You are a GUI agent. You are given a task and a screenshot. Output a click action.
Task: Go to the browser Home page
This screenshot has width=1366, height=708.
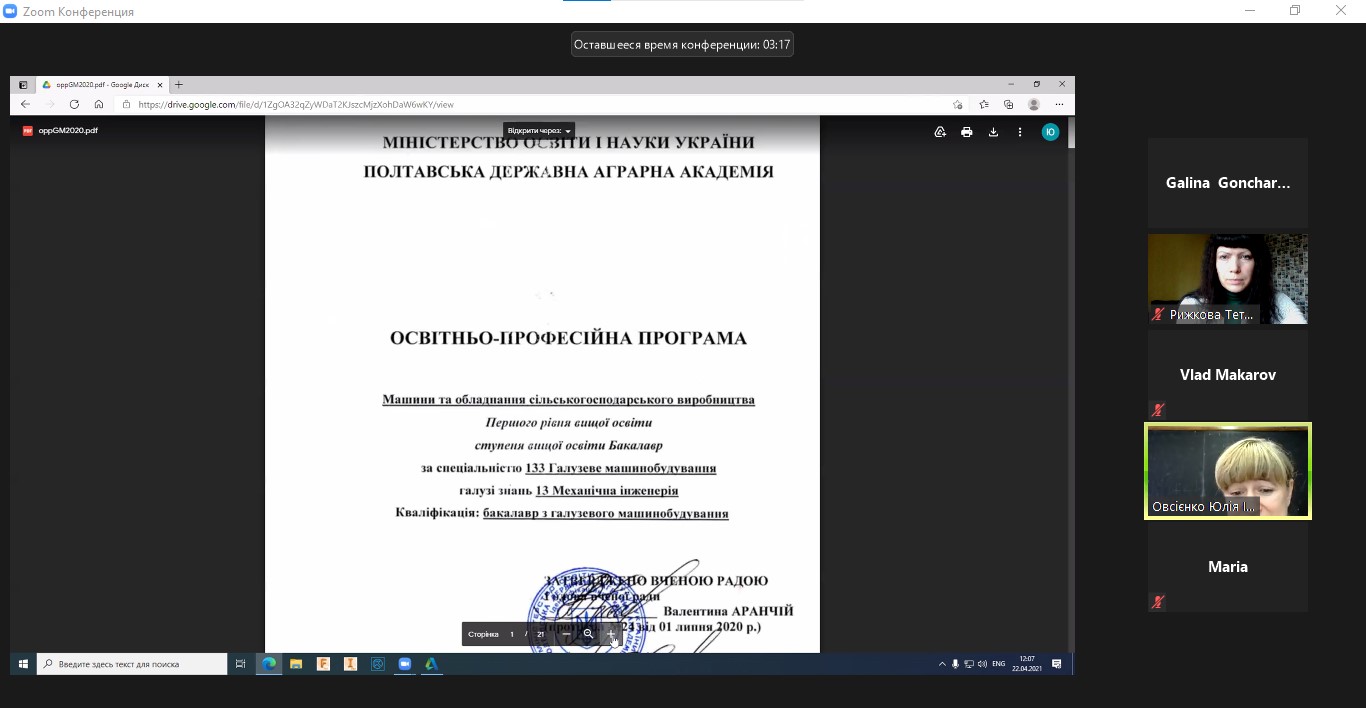[99, 104]
